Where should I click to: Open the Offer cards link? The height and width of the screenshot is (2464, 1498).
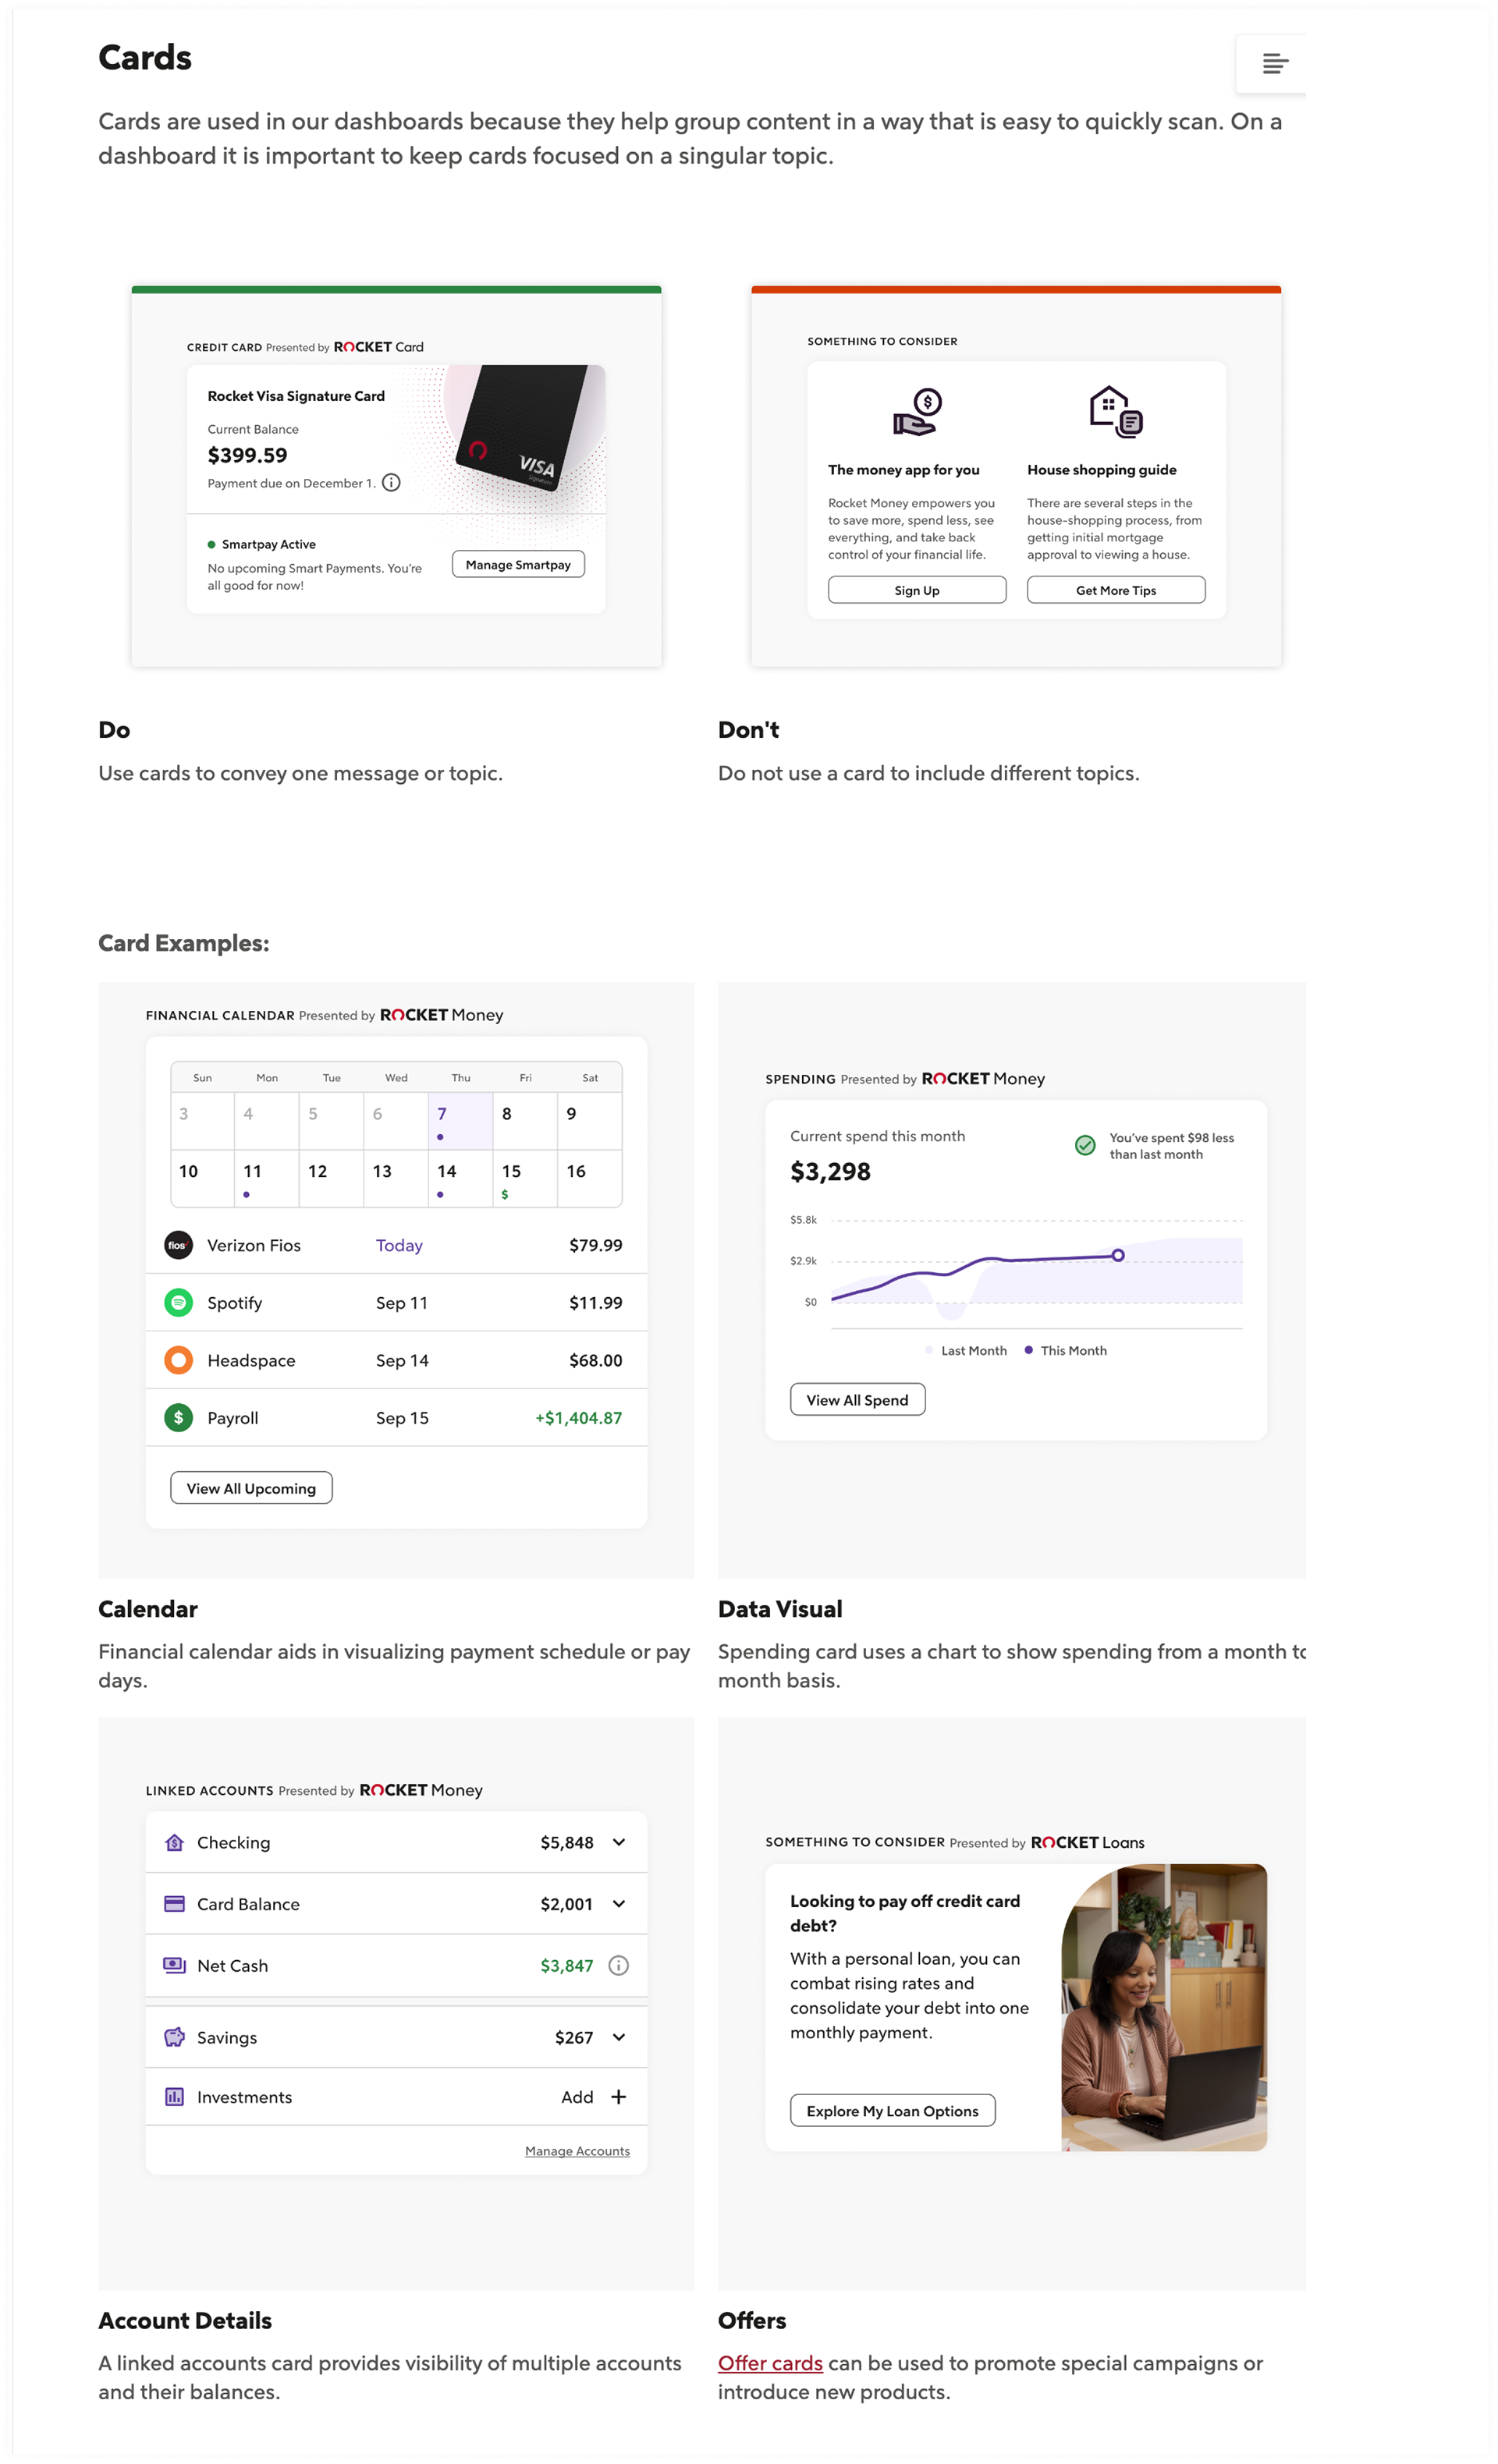(770, 2363)
